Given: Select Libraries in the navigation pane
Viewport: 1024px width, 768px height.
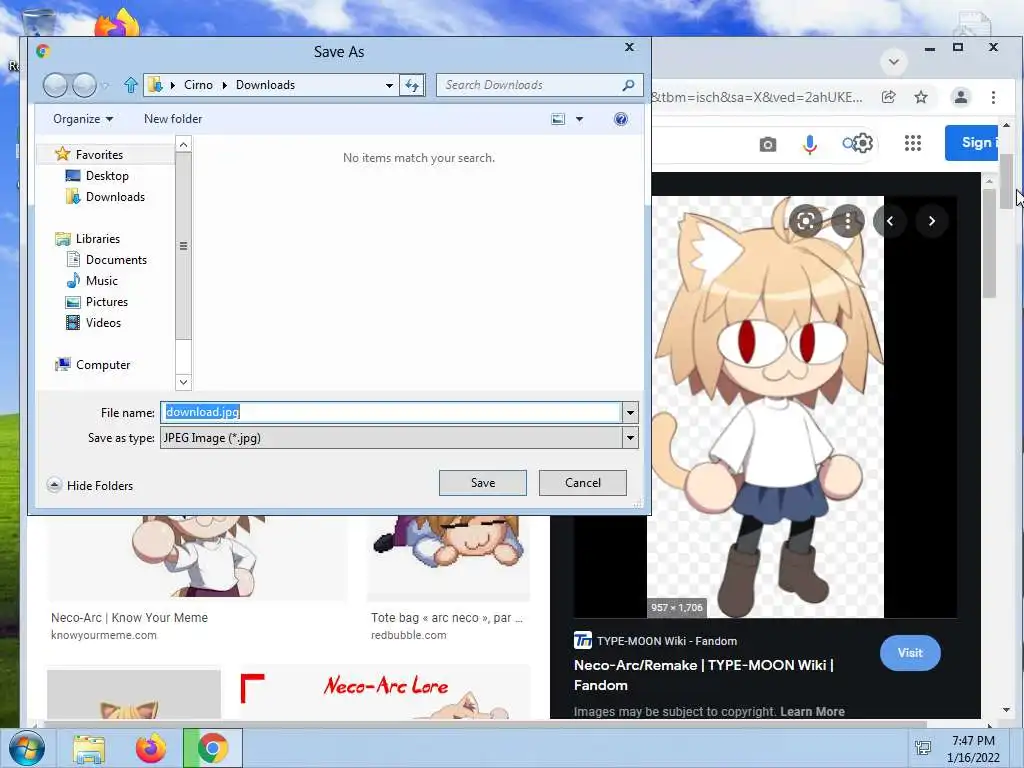Looking at the screenshot, I should [x=97, y=238].
